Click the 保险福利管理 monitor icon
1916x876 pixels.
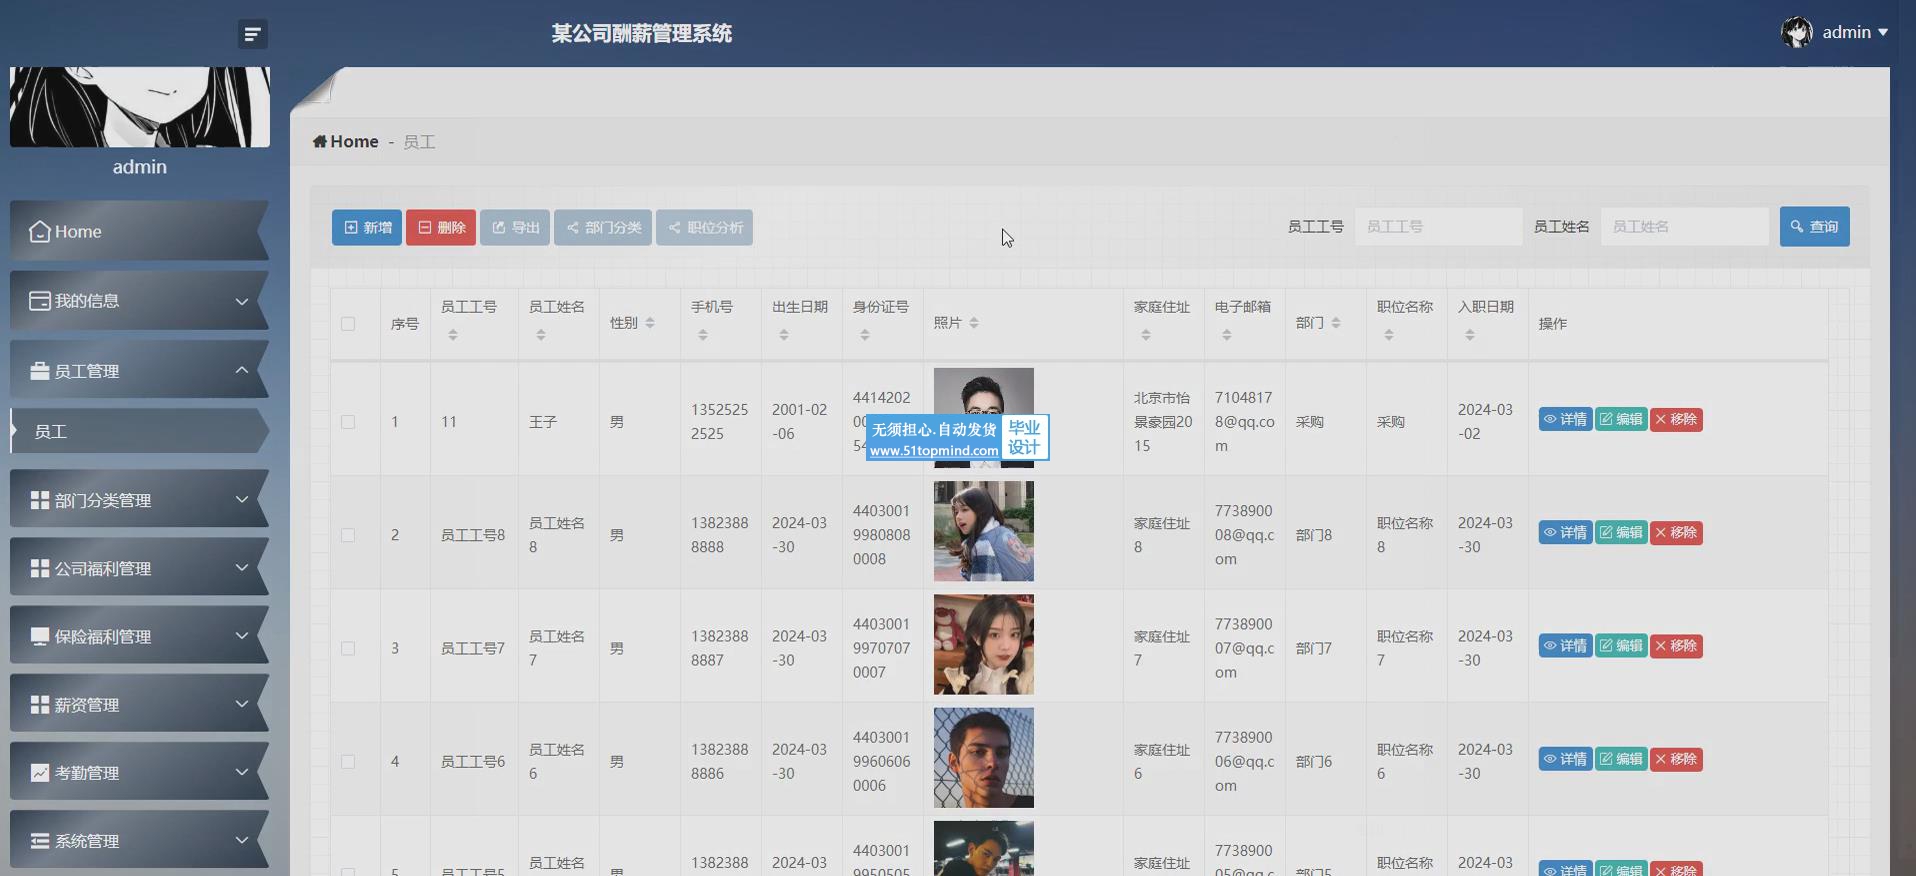tap(40, 637)
